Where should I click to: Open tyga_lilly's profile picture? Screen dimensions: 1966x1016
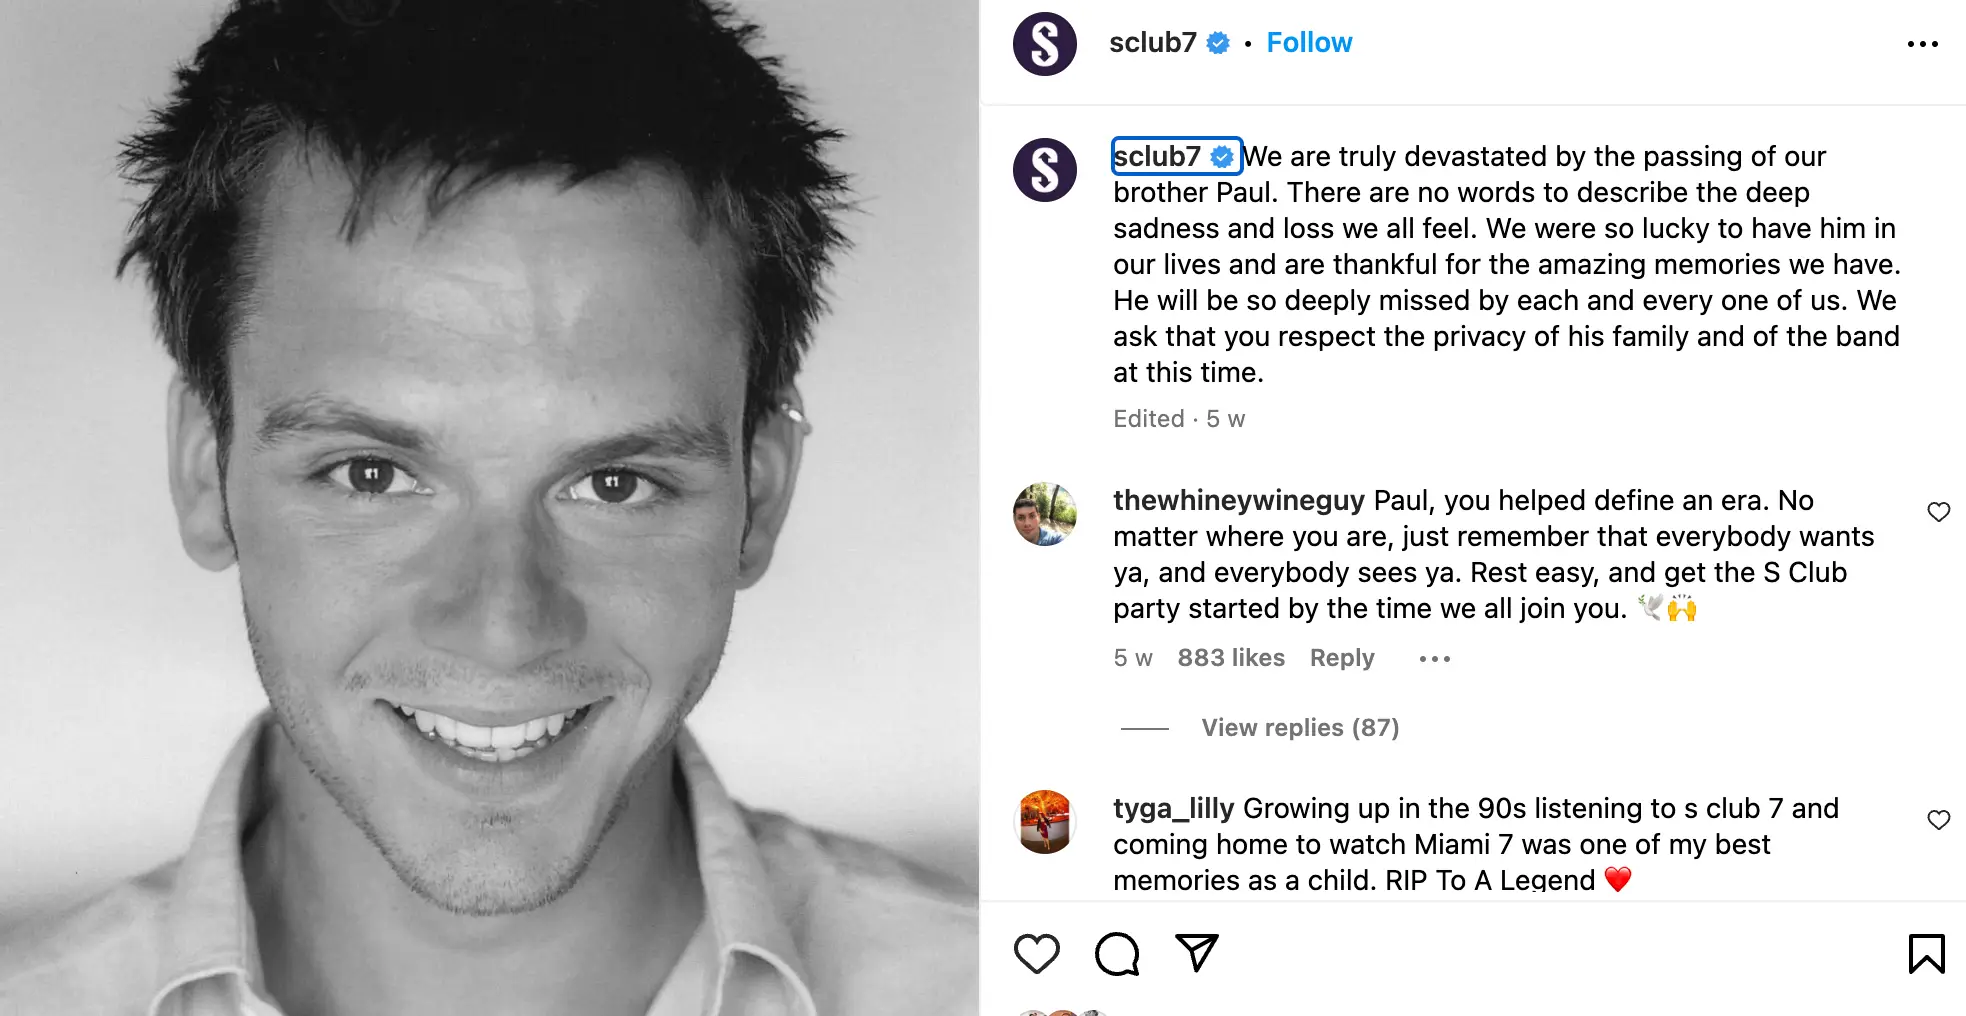point(1044,823)
